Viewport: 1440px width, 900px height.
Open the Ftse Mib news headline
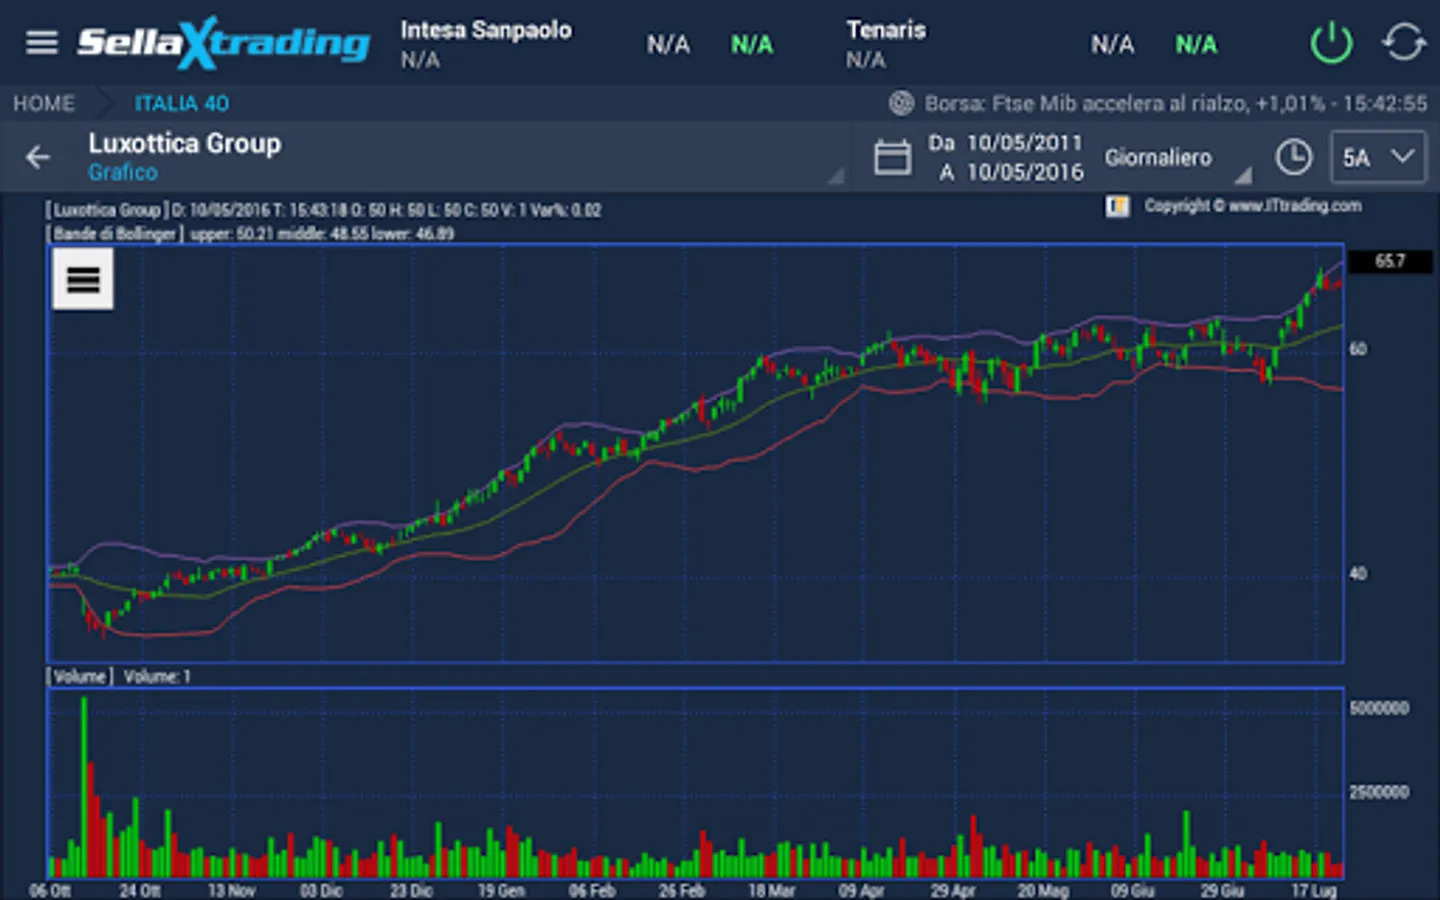[x=1176, y=103]
